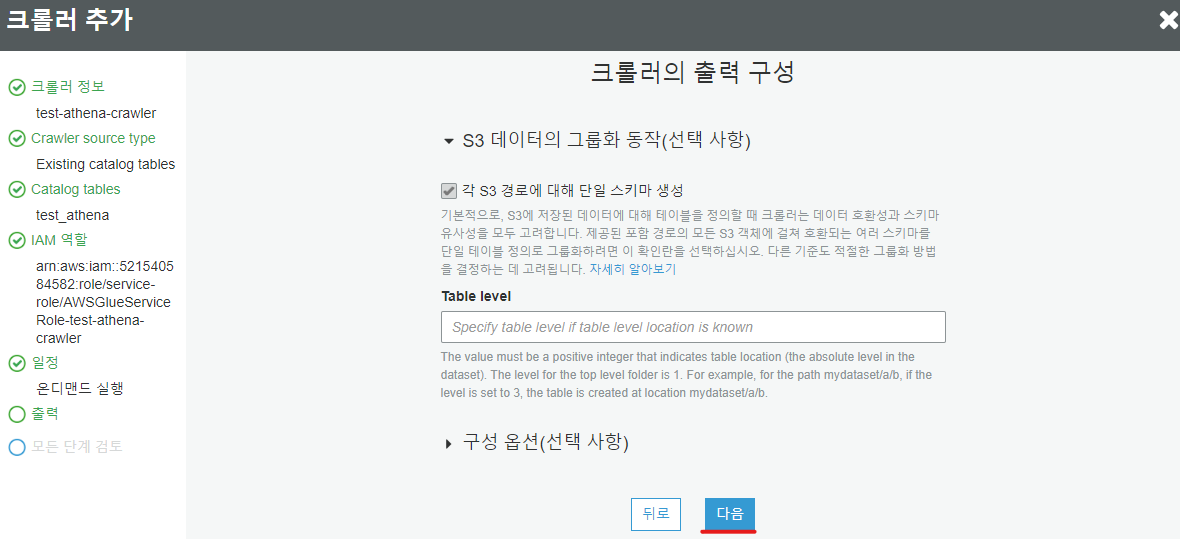Select the 모든 단계 검토 step
Image resolution: width=1180 pixels, height=539 pixels.
click(77, 446)
